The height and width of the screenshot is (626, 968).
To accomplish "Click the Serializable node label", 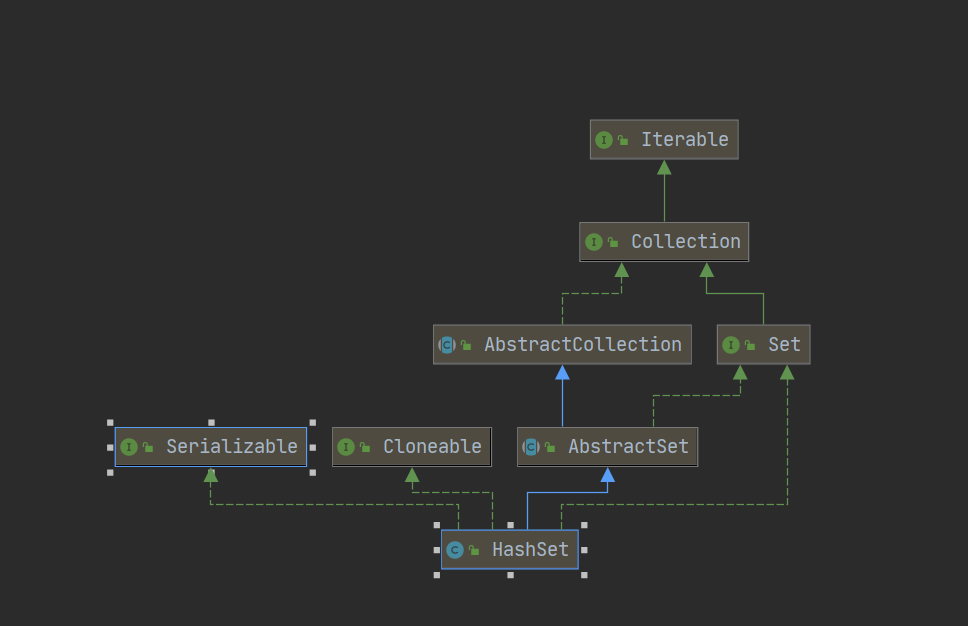I will point(231,447).
